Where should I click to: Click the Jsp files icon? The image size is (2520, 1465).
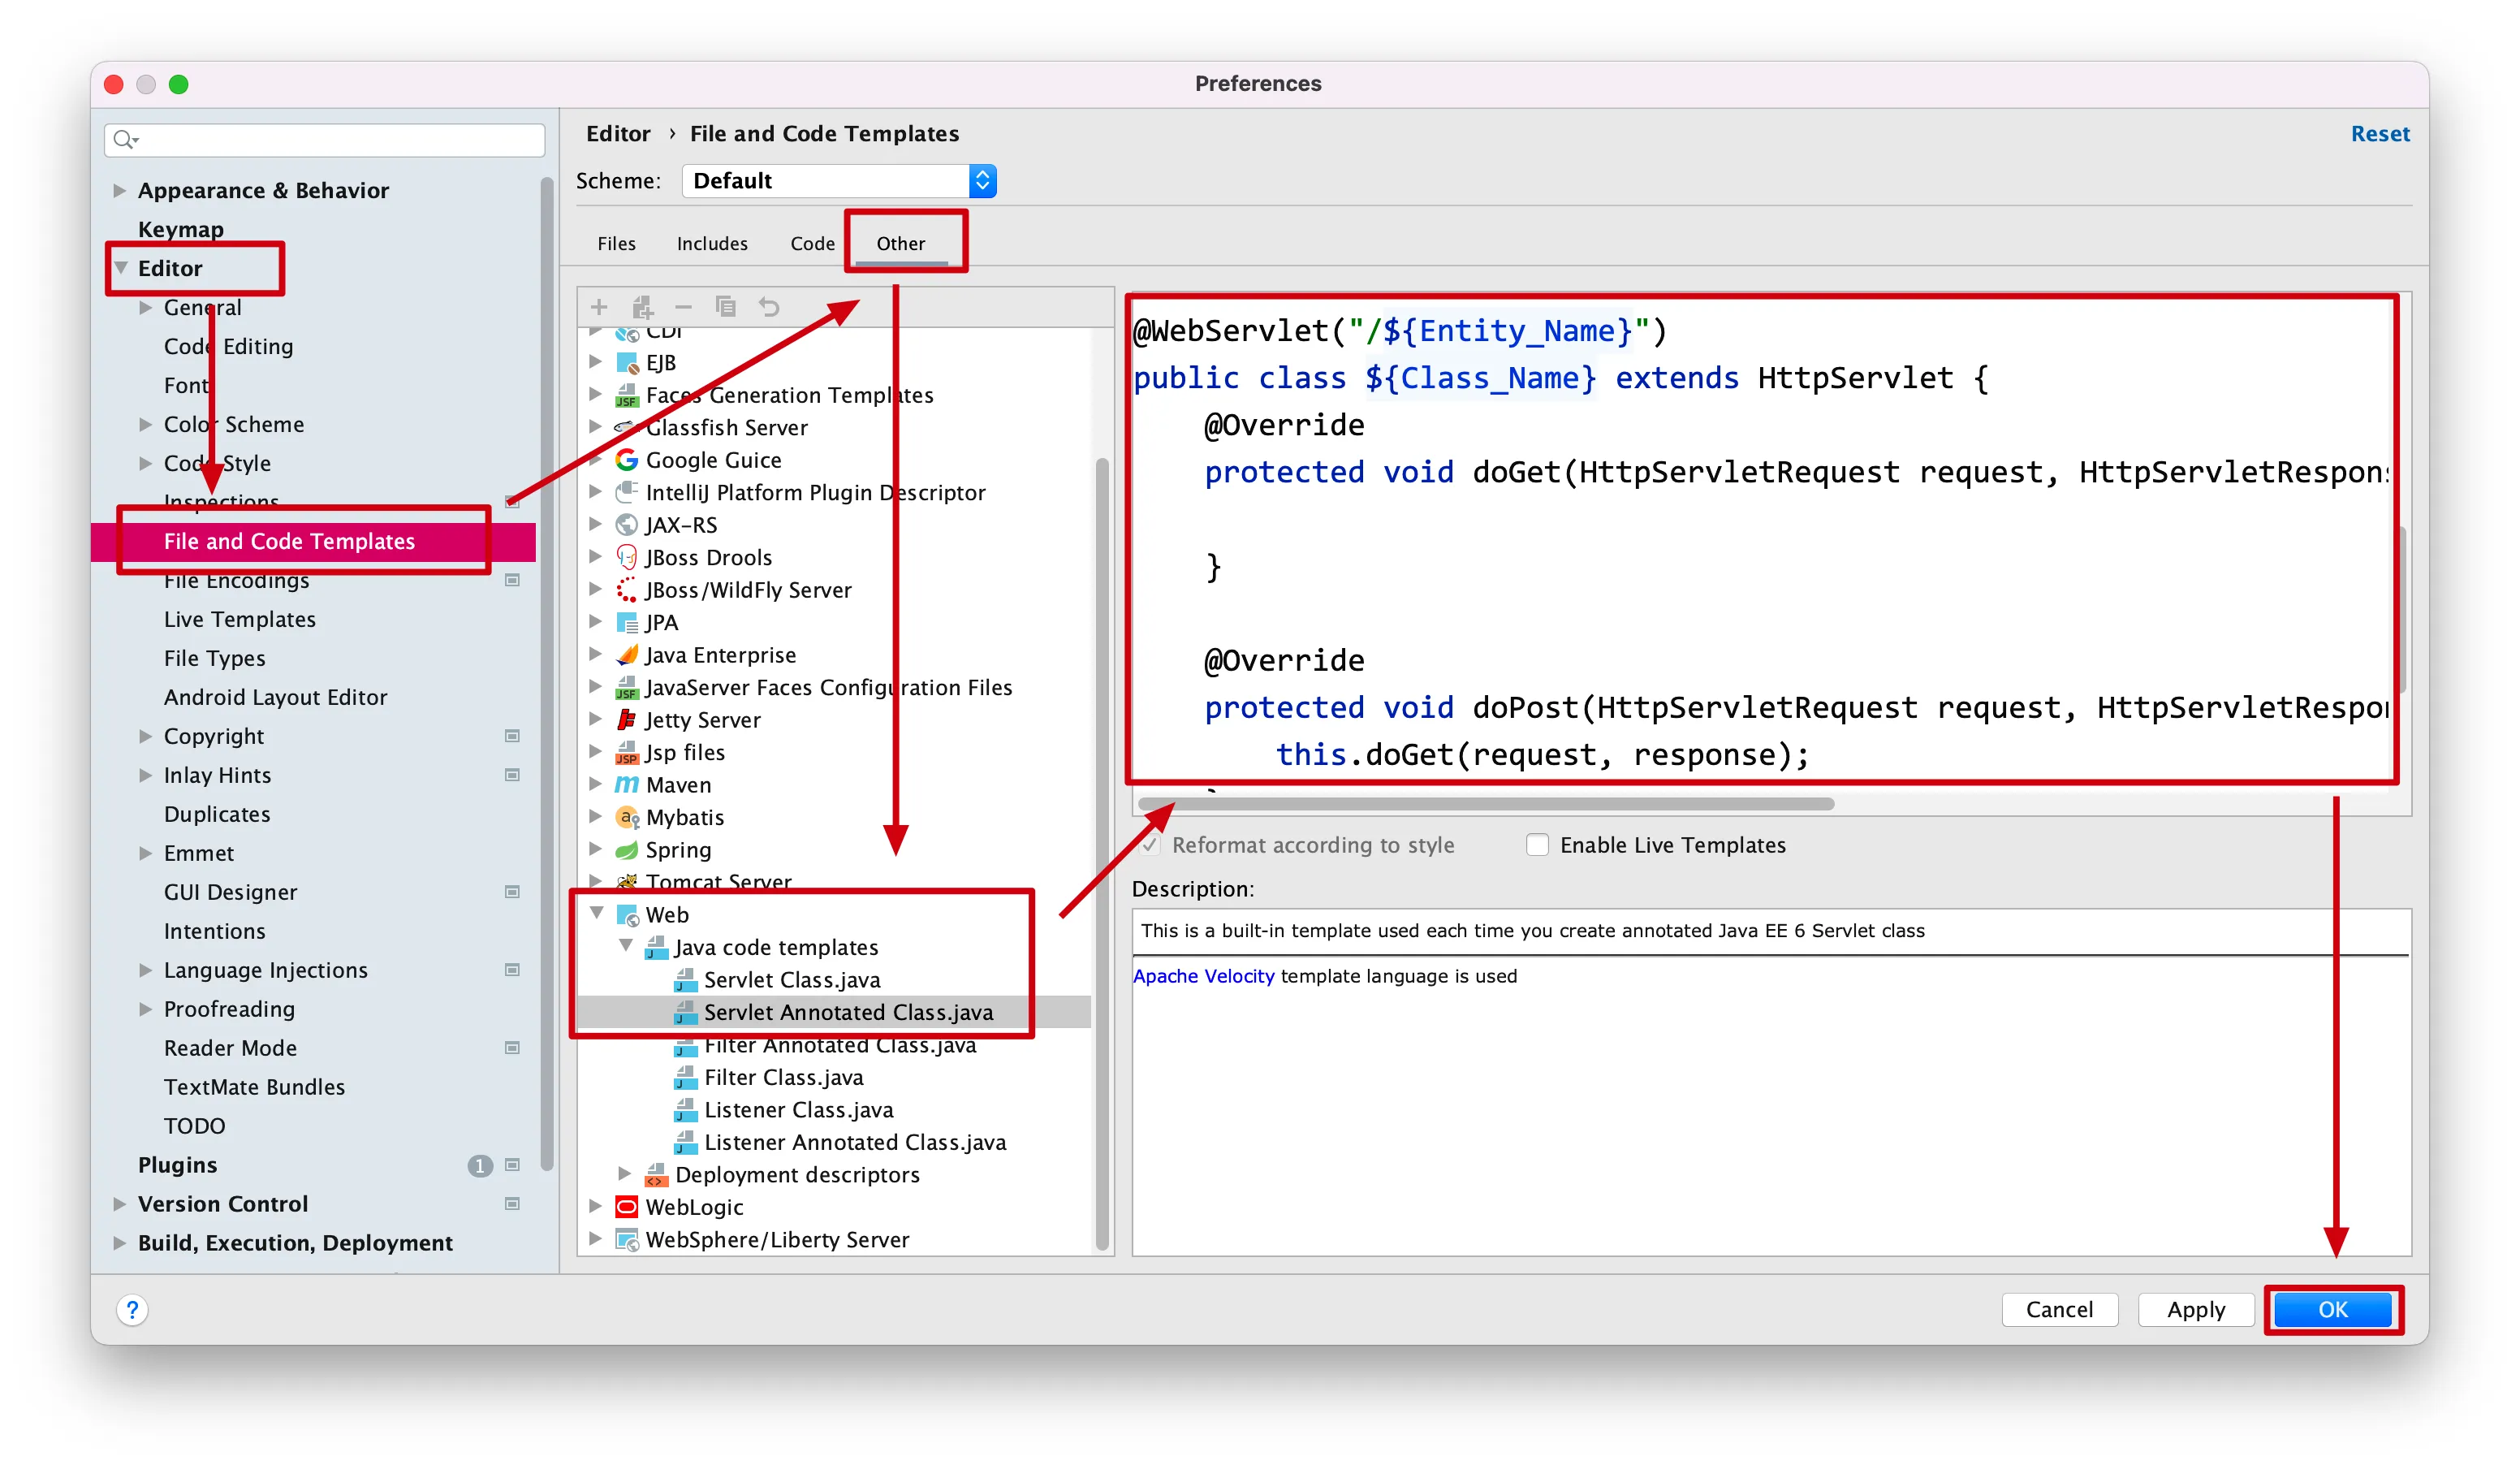click(x=627, y=752)
